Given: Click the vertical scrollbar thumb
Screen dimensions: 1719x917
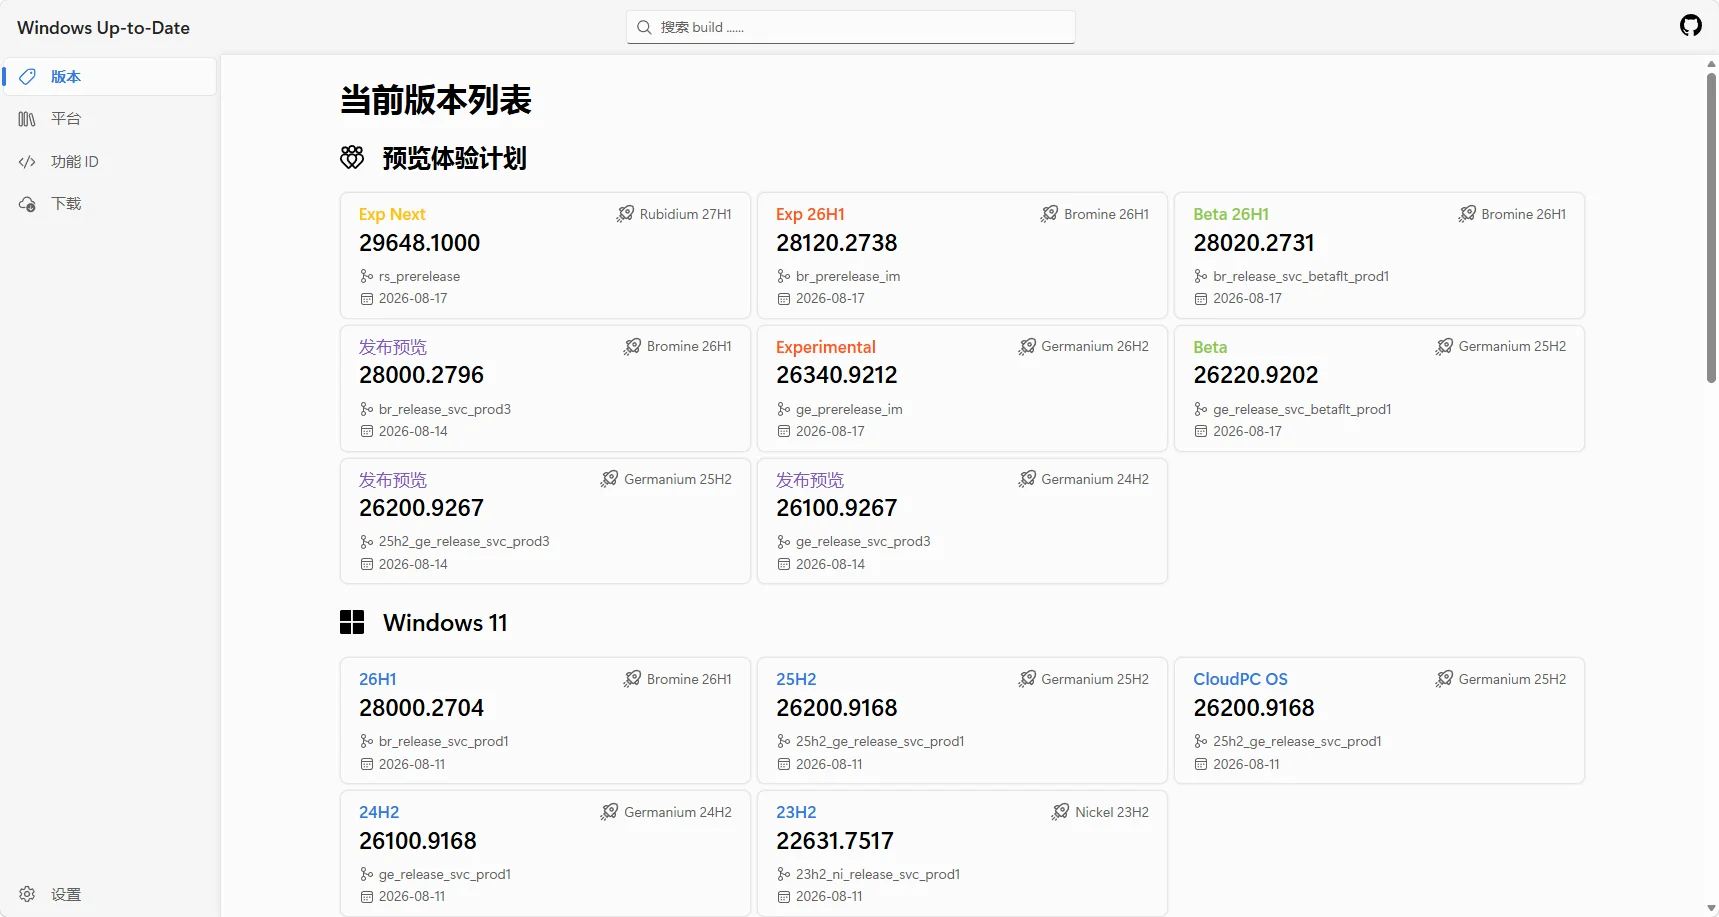Looking at the screenshot, I should coord(1711,227).
